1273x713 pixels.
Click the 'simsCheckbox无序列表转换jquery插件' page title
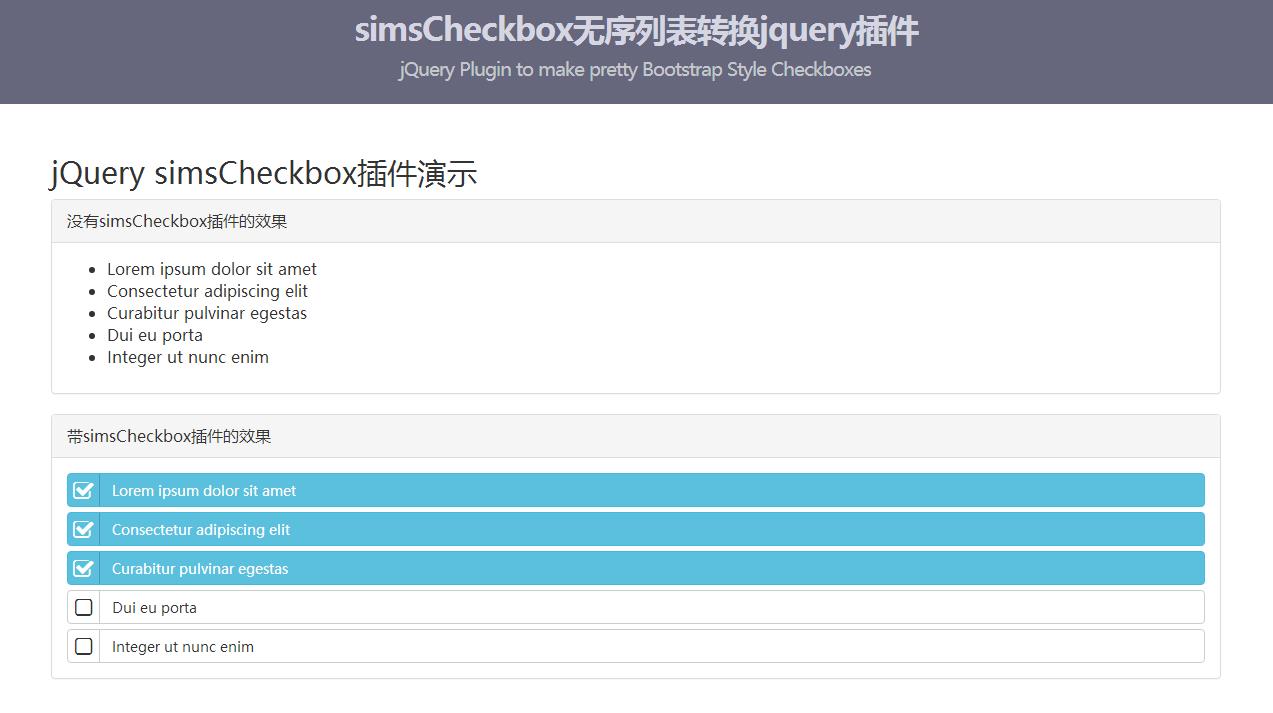[x=636, y=30]
